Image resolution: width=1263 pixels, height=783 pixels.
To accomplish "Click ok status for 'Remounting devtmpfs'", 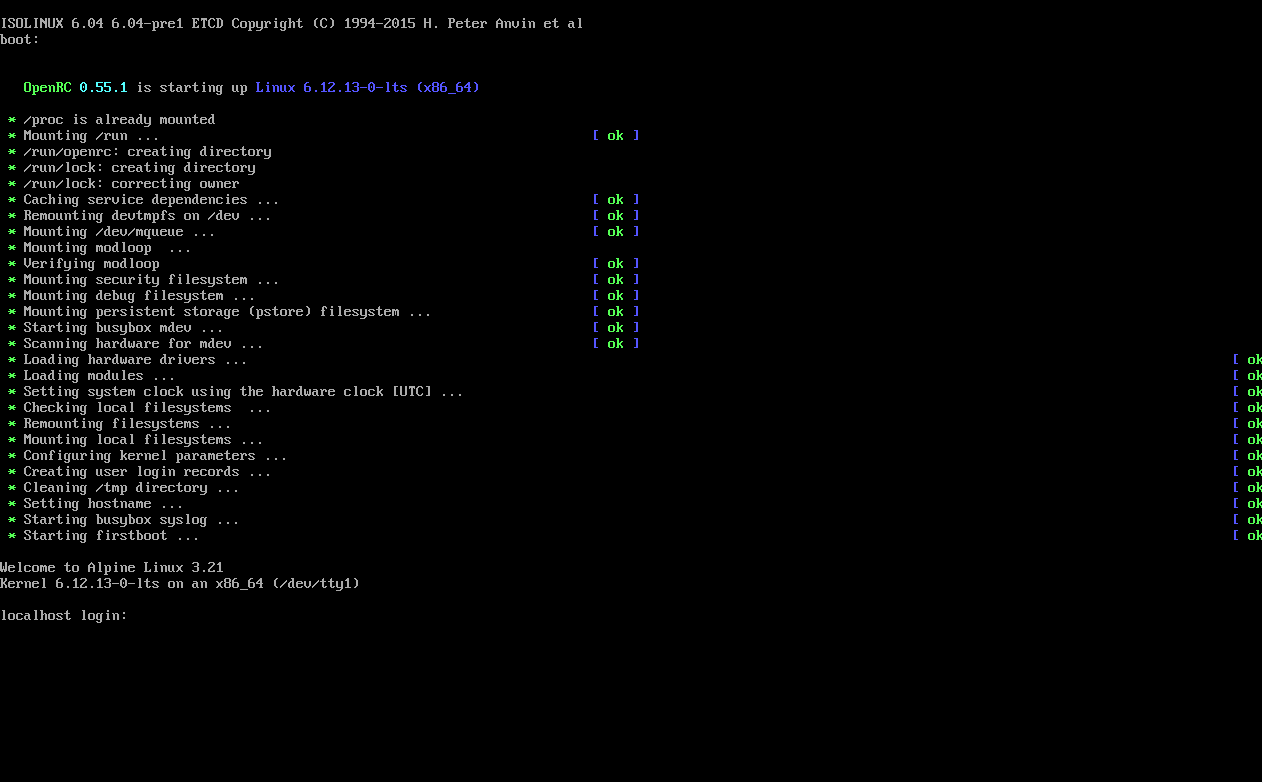I will click(616, 216).
